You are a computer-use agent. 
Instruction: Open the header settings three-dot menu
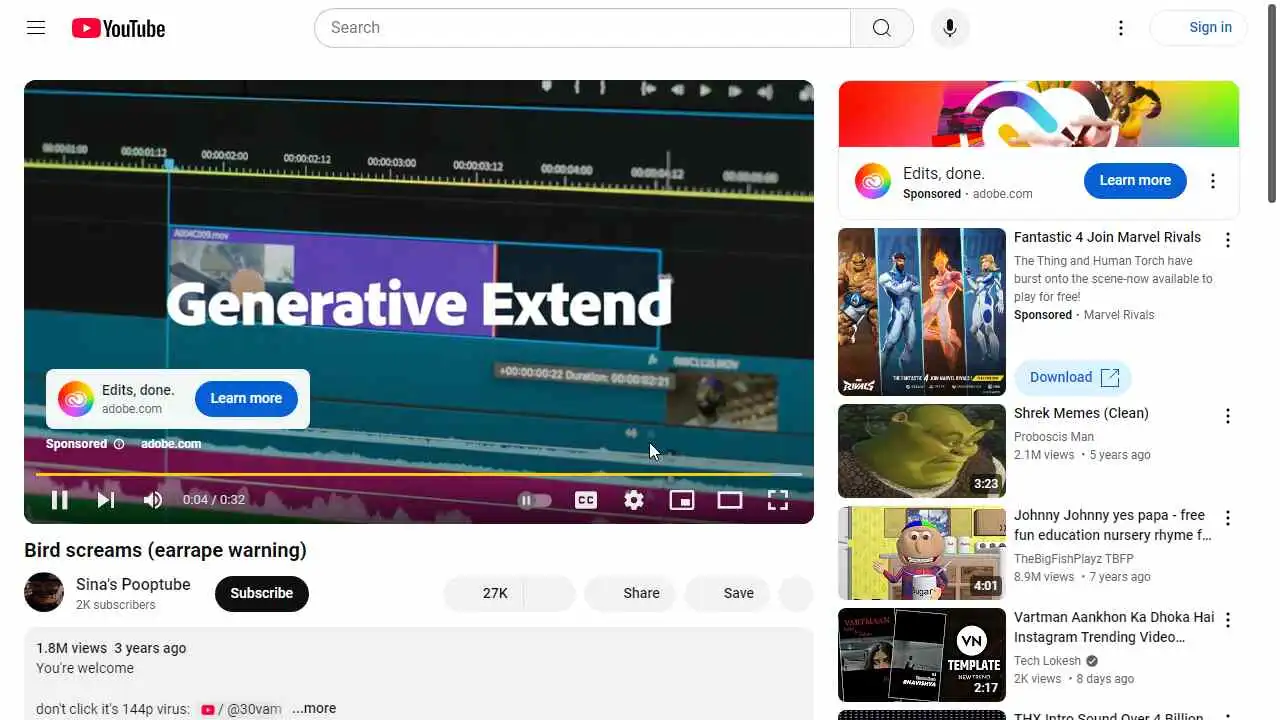click(x=1121, y=28)
